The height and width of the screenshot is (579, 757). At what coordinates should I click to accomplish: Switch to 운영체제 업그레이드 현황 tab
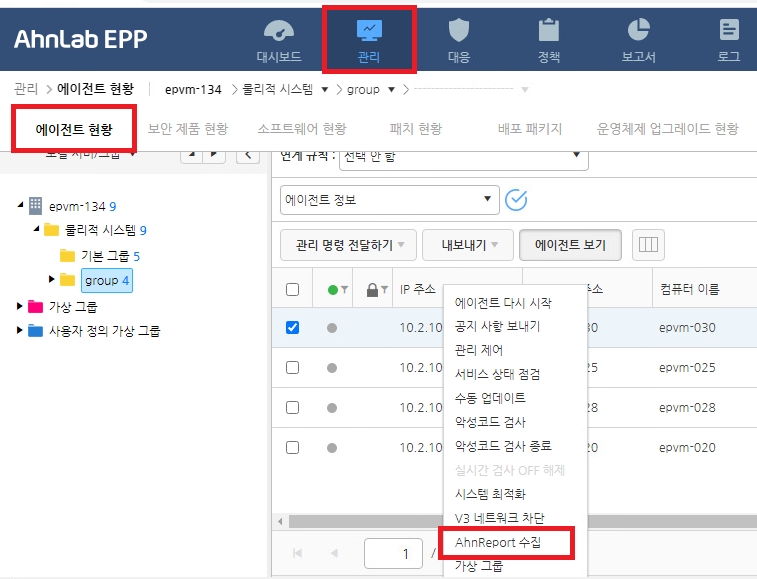pos(667,129)
